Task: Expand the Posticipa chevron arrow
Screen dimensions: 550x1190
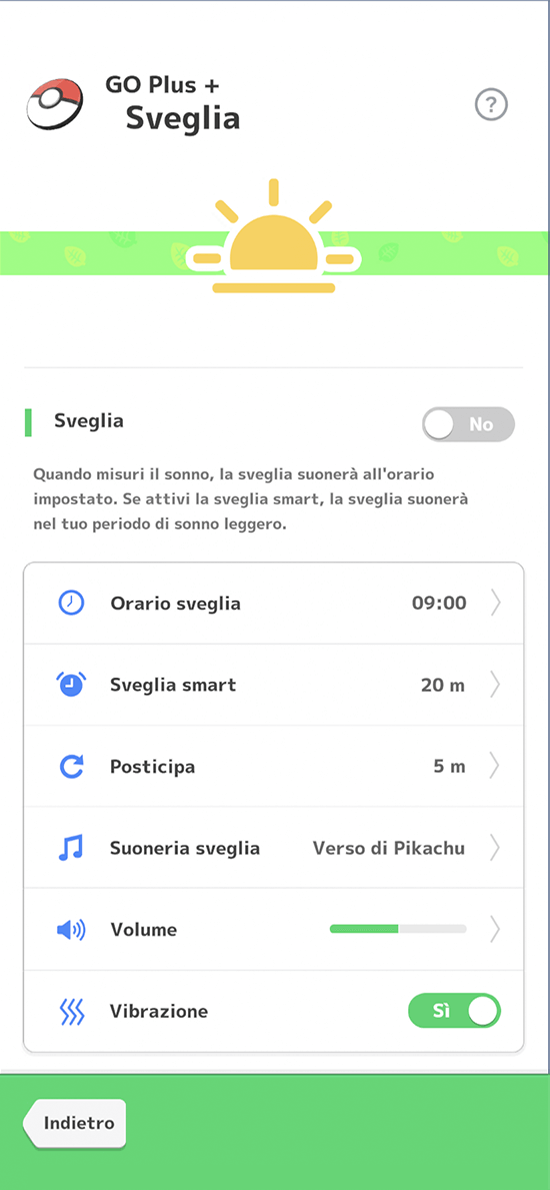Action: [495, 767]
